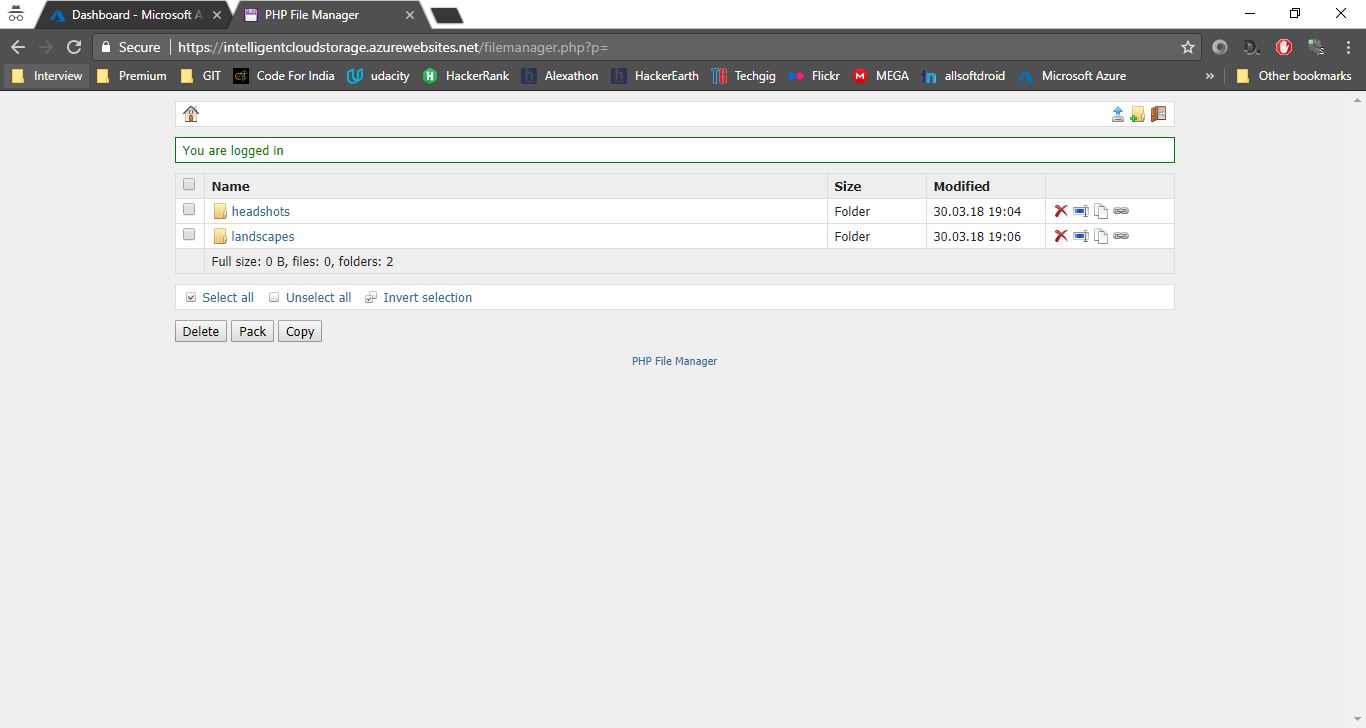The width and height of the screenshot is (1366, 728).
Task: Rename the landscapes folder
Action: (1081, 236)
